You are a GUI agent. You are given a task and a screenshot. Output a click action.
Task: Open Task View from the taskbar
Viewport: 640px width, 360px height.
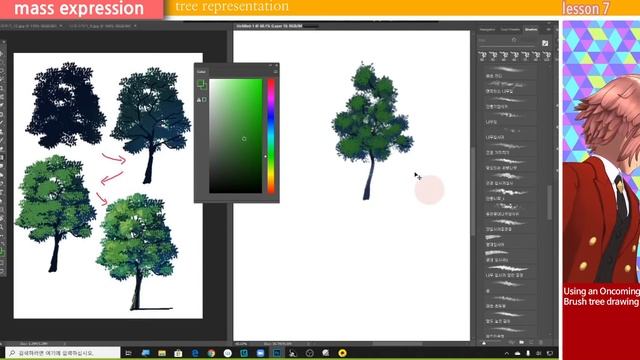click(129, 353)
